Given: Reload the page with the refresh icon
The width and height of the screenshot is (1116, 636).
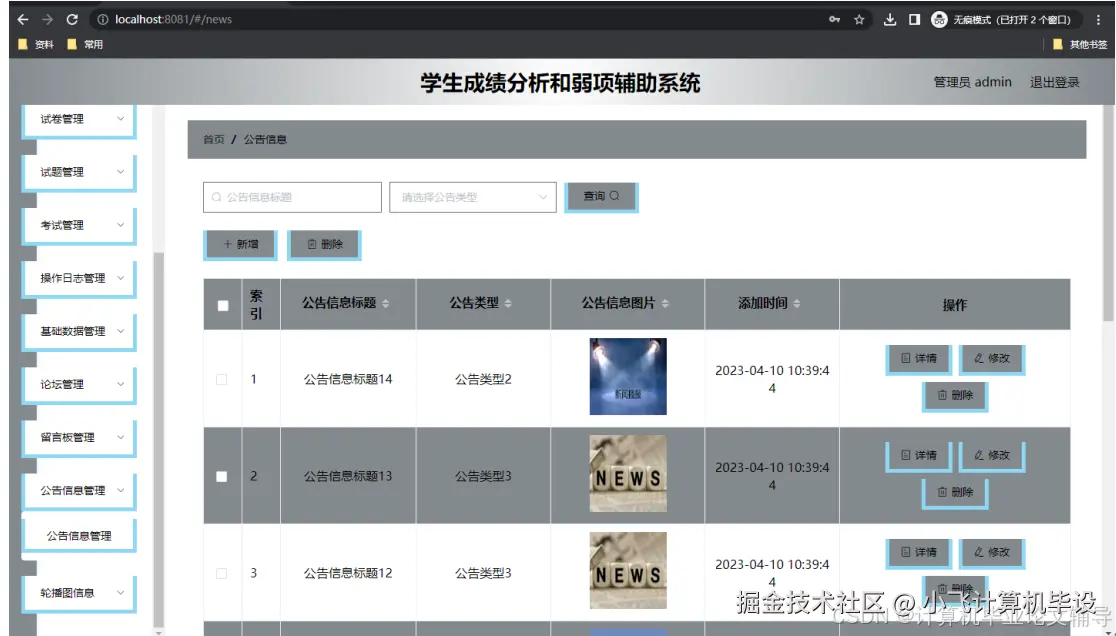Looking at the screenshot, I should click(72, 19).
